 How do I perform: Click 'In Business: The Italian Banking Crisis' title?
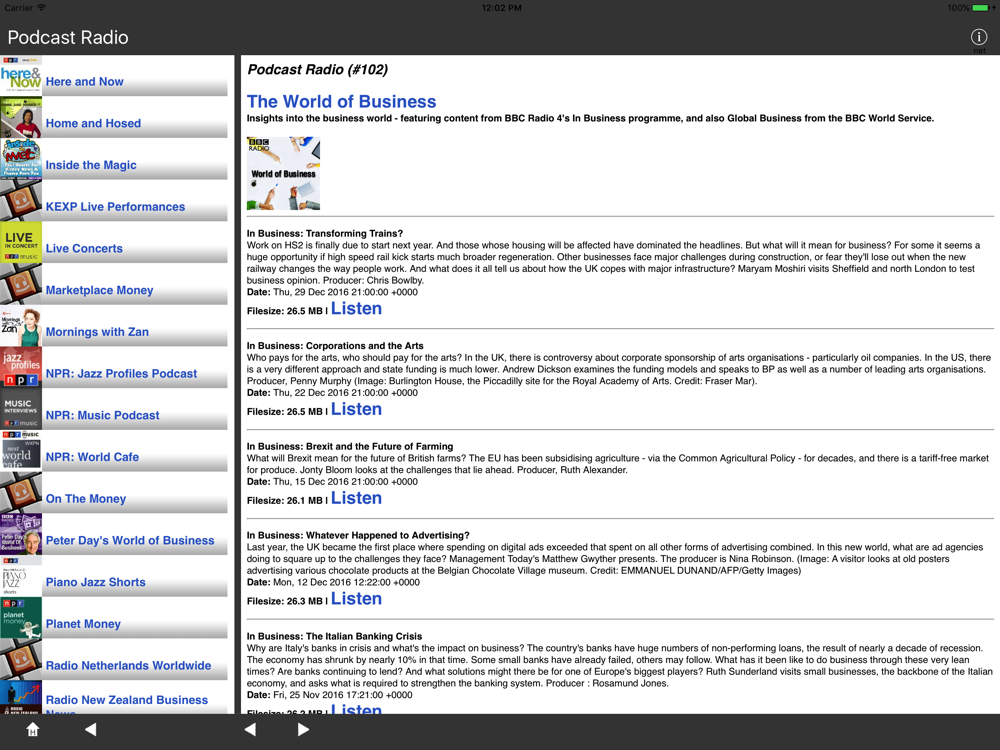tap(334, 636)
